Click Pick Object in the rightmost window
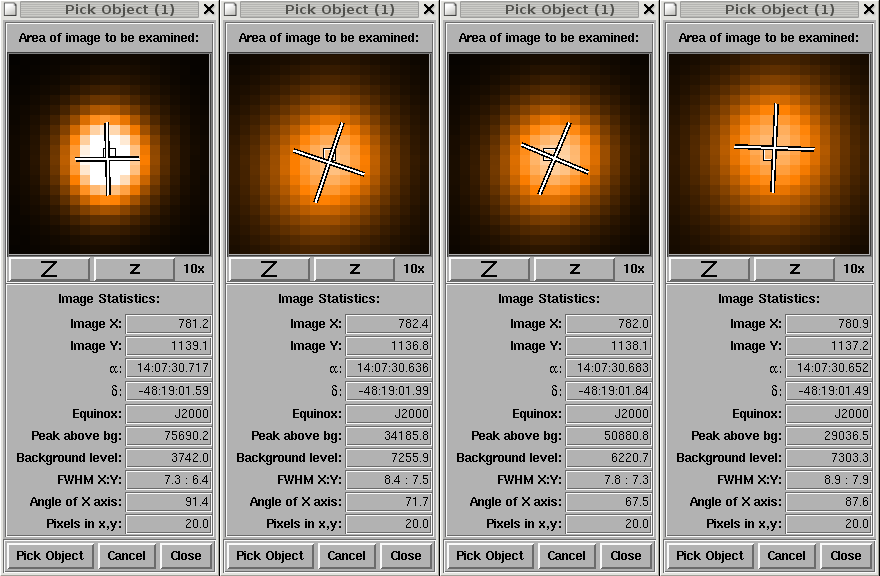 (710, 556)
